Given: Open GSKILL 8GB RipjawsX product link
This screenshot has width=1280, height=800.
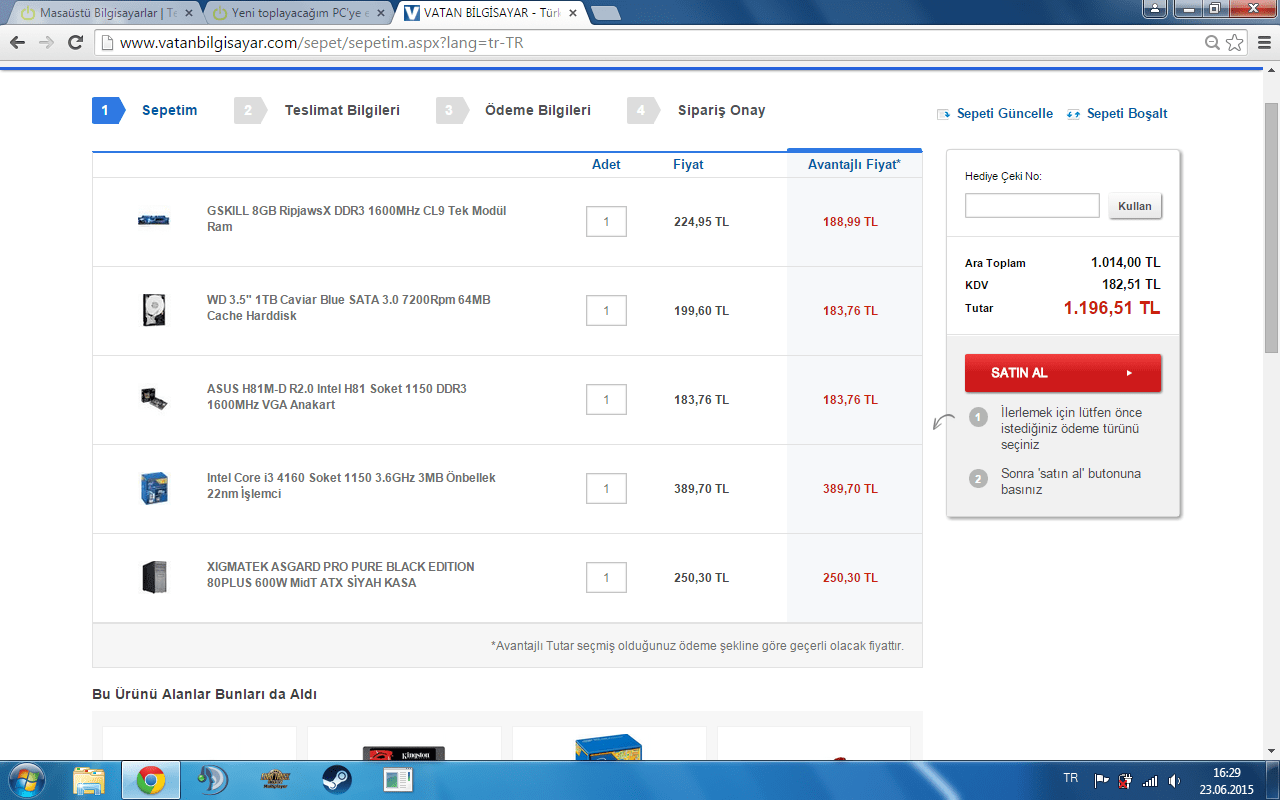Looking at the screenshot, I should [357, 219].
